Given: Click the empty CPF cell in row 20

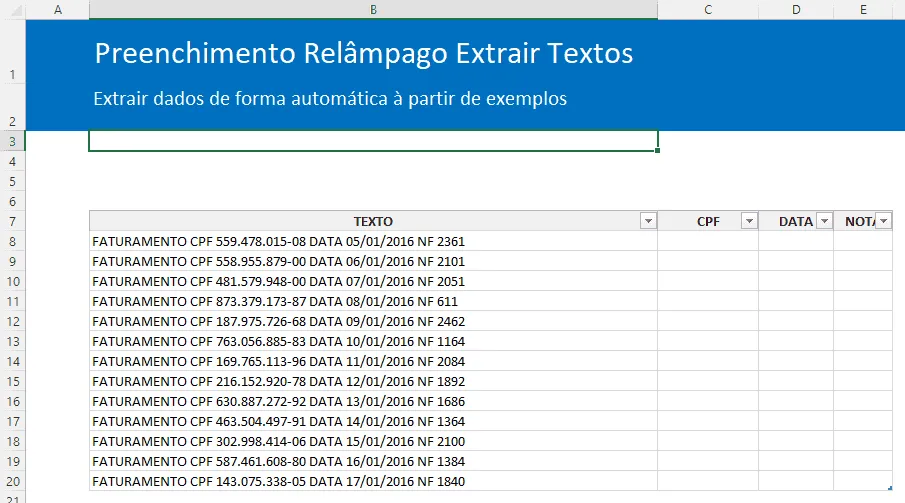Looking at the screenshot, I should (x=708, y=482).
